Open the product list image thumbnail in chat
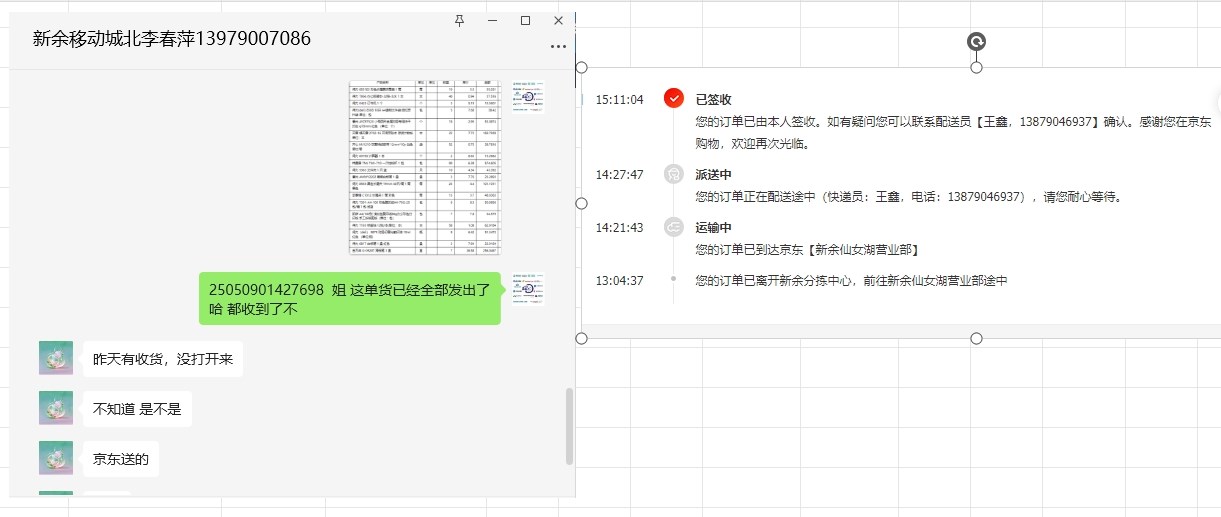Screen dimensions: 1221x517 [x=425, y=167]
